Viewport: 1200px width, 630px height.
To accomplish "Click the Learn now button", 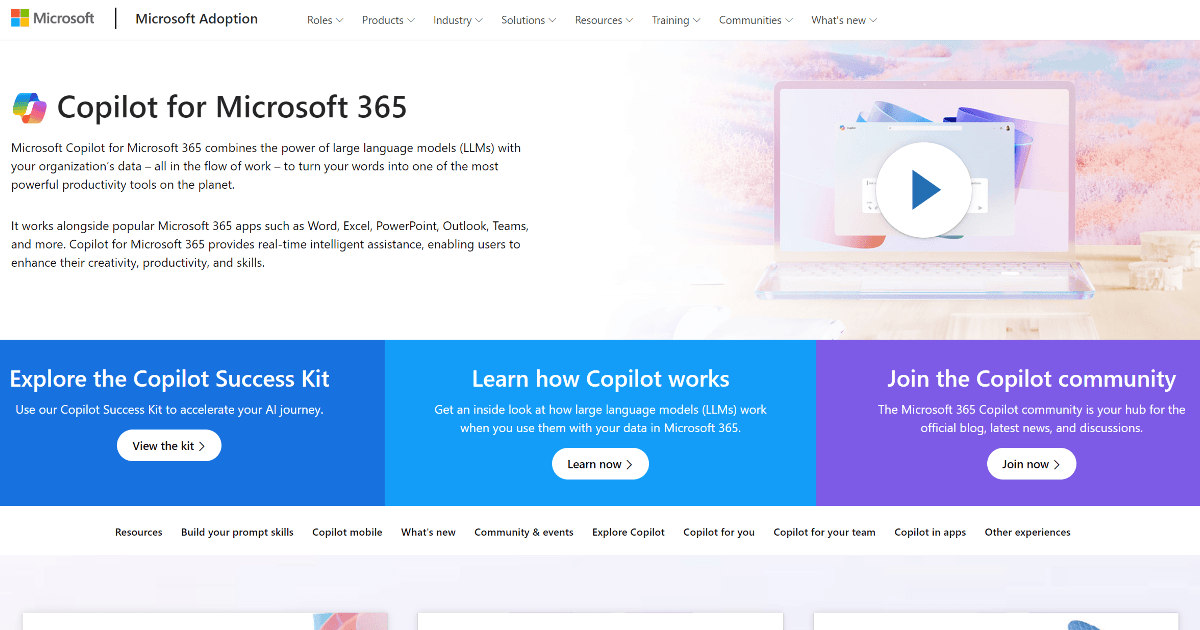I will [x=600, y=463].
